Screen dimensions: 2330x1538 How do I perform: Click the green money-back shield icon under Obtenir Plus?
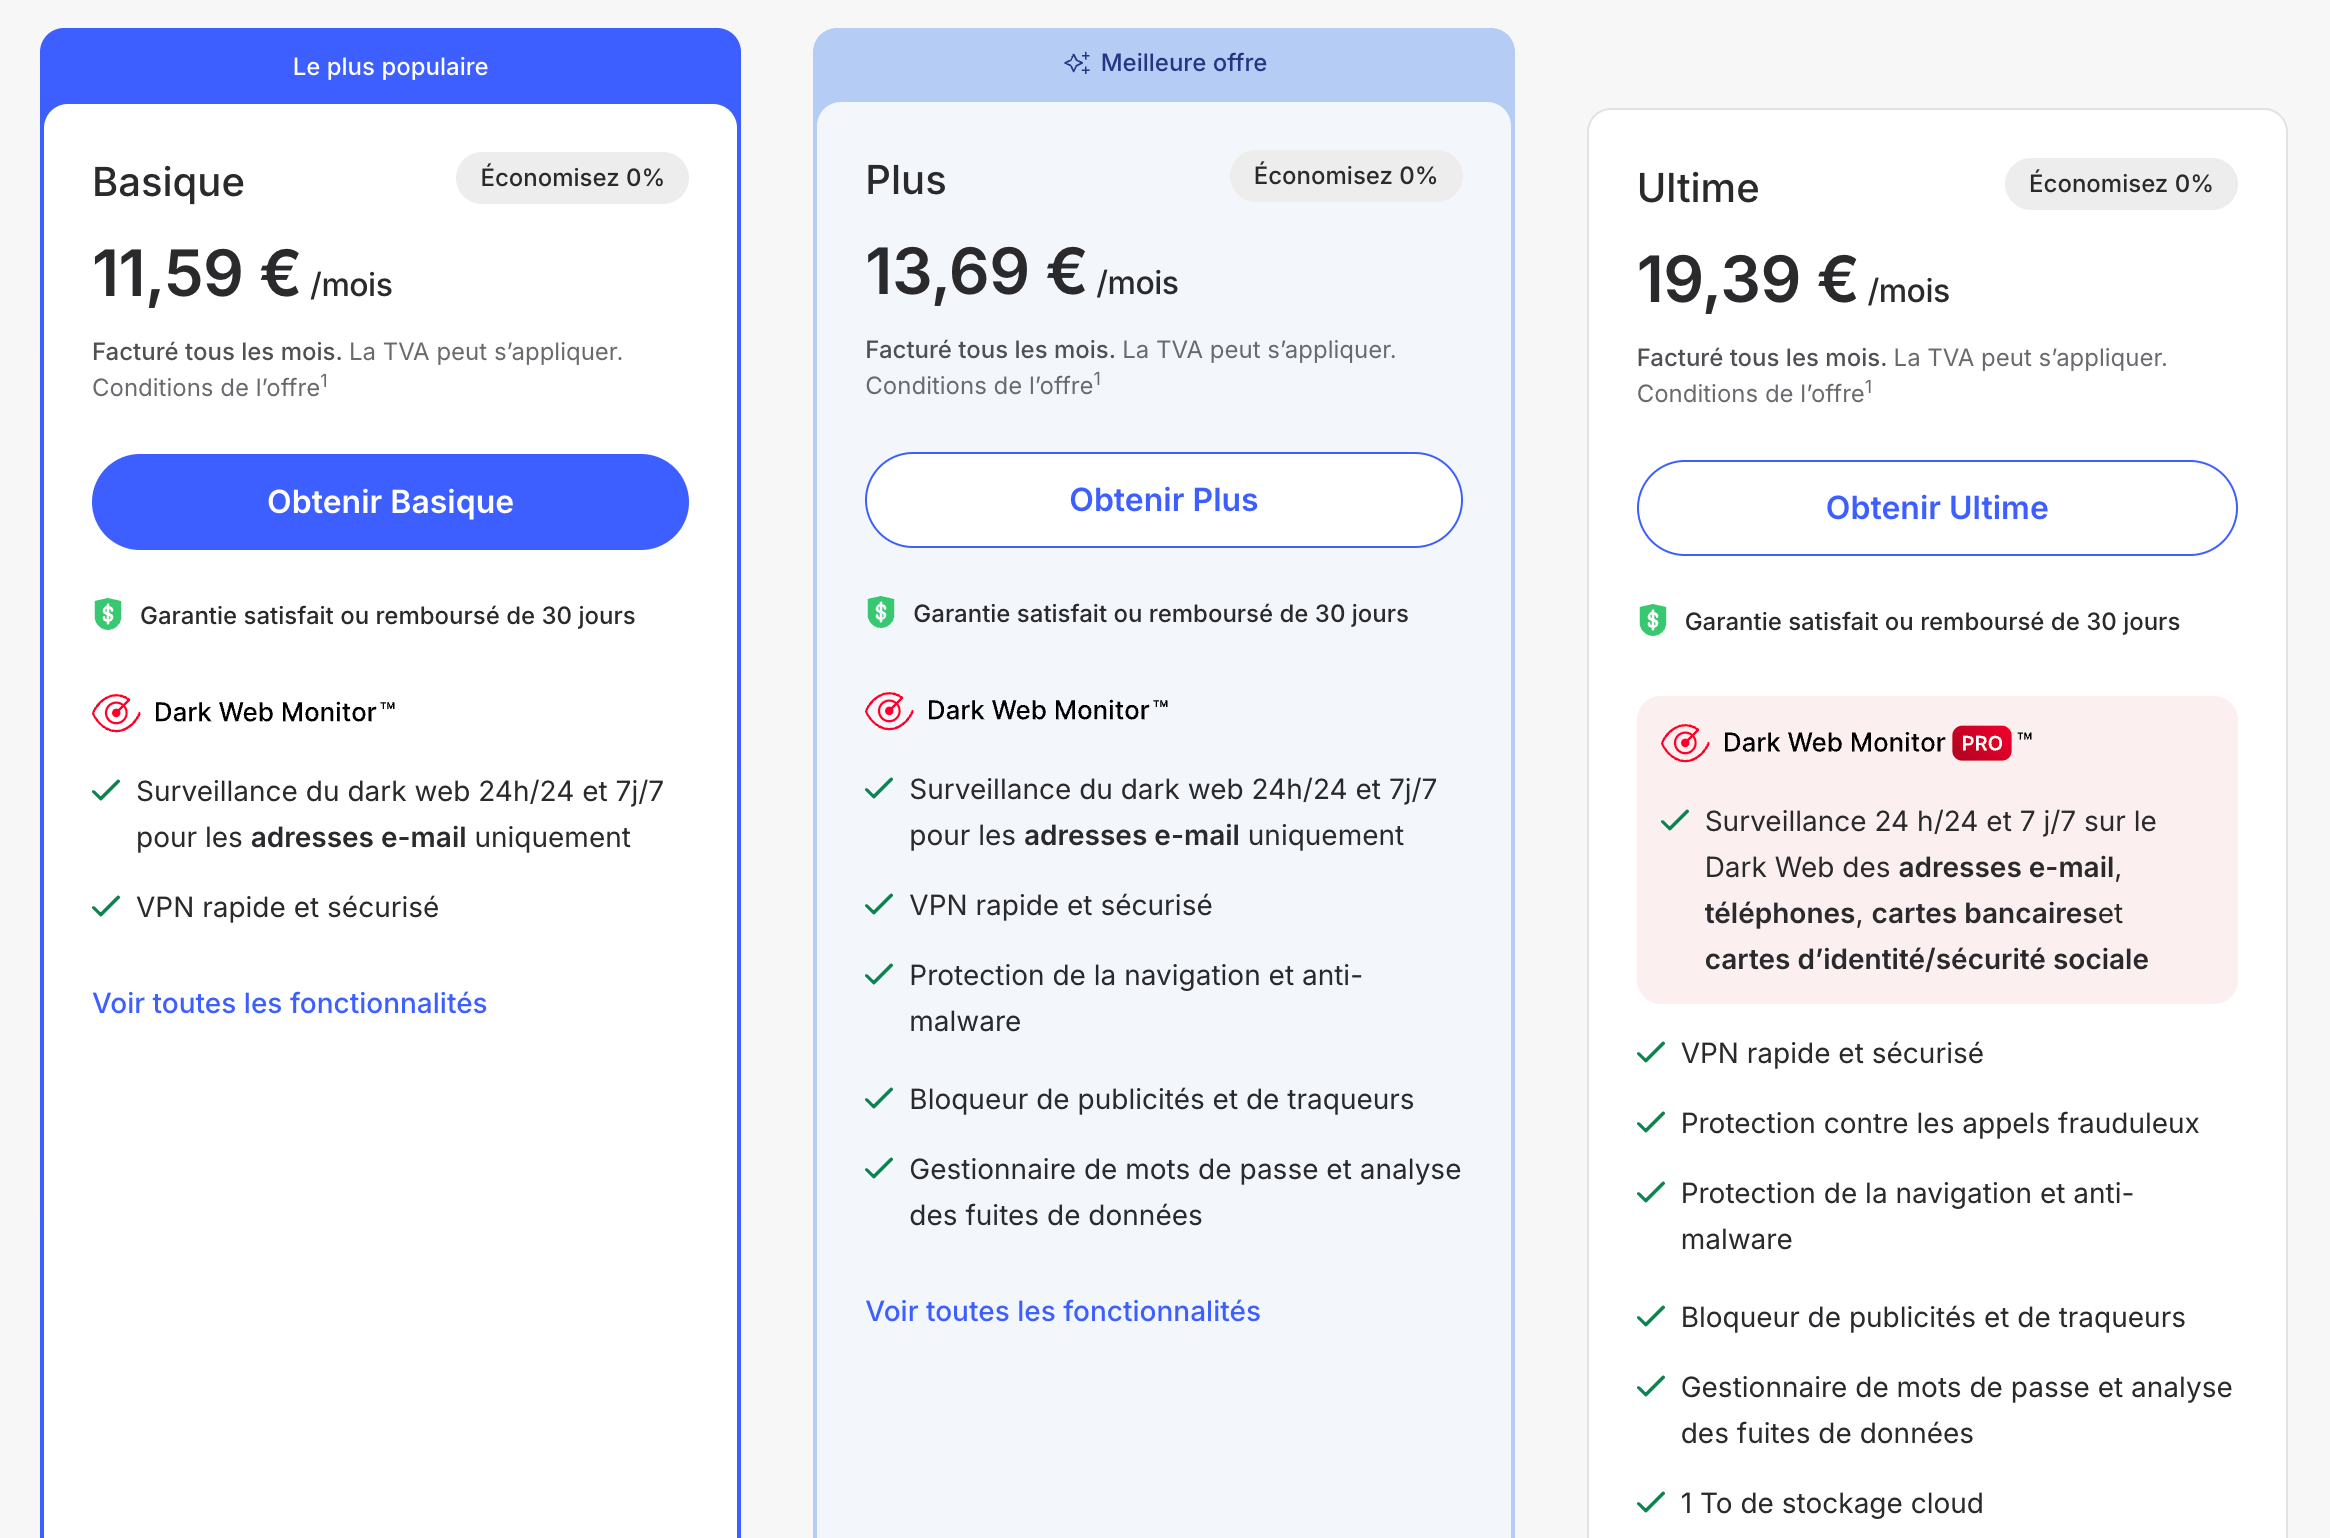878,613
